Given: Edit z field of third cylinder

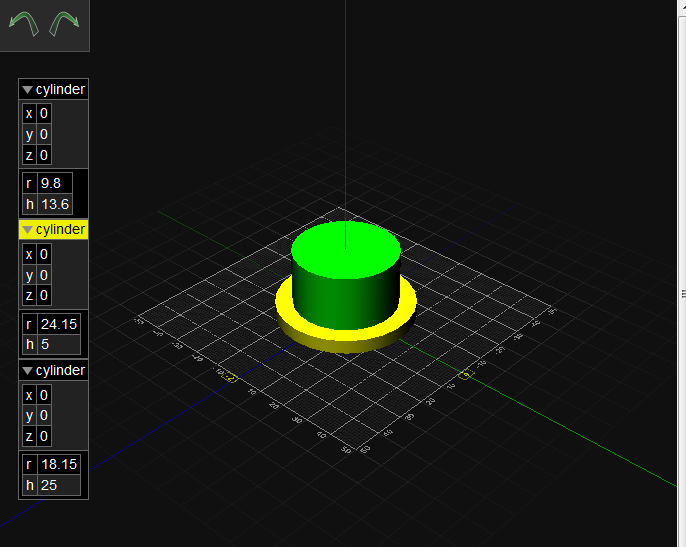Looking at the screenshot, I should point(44,436).
